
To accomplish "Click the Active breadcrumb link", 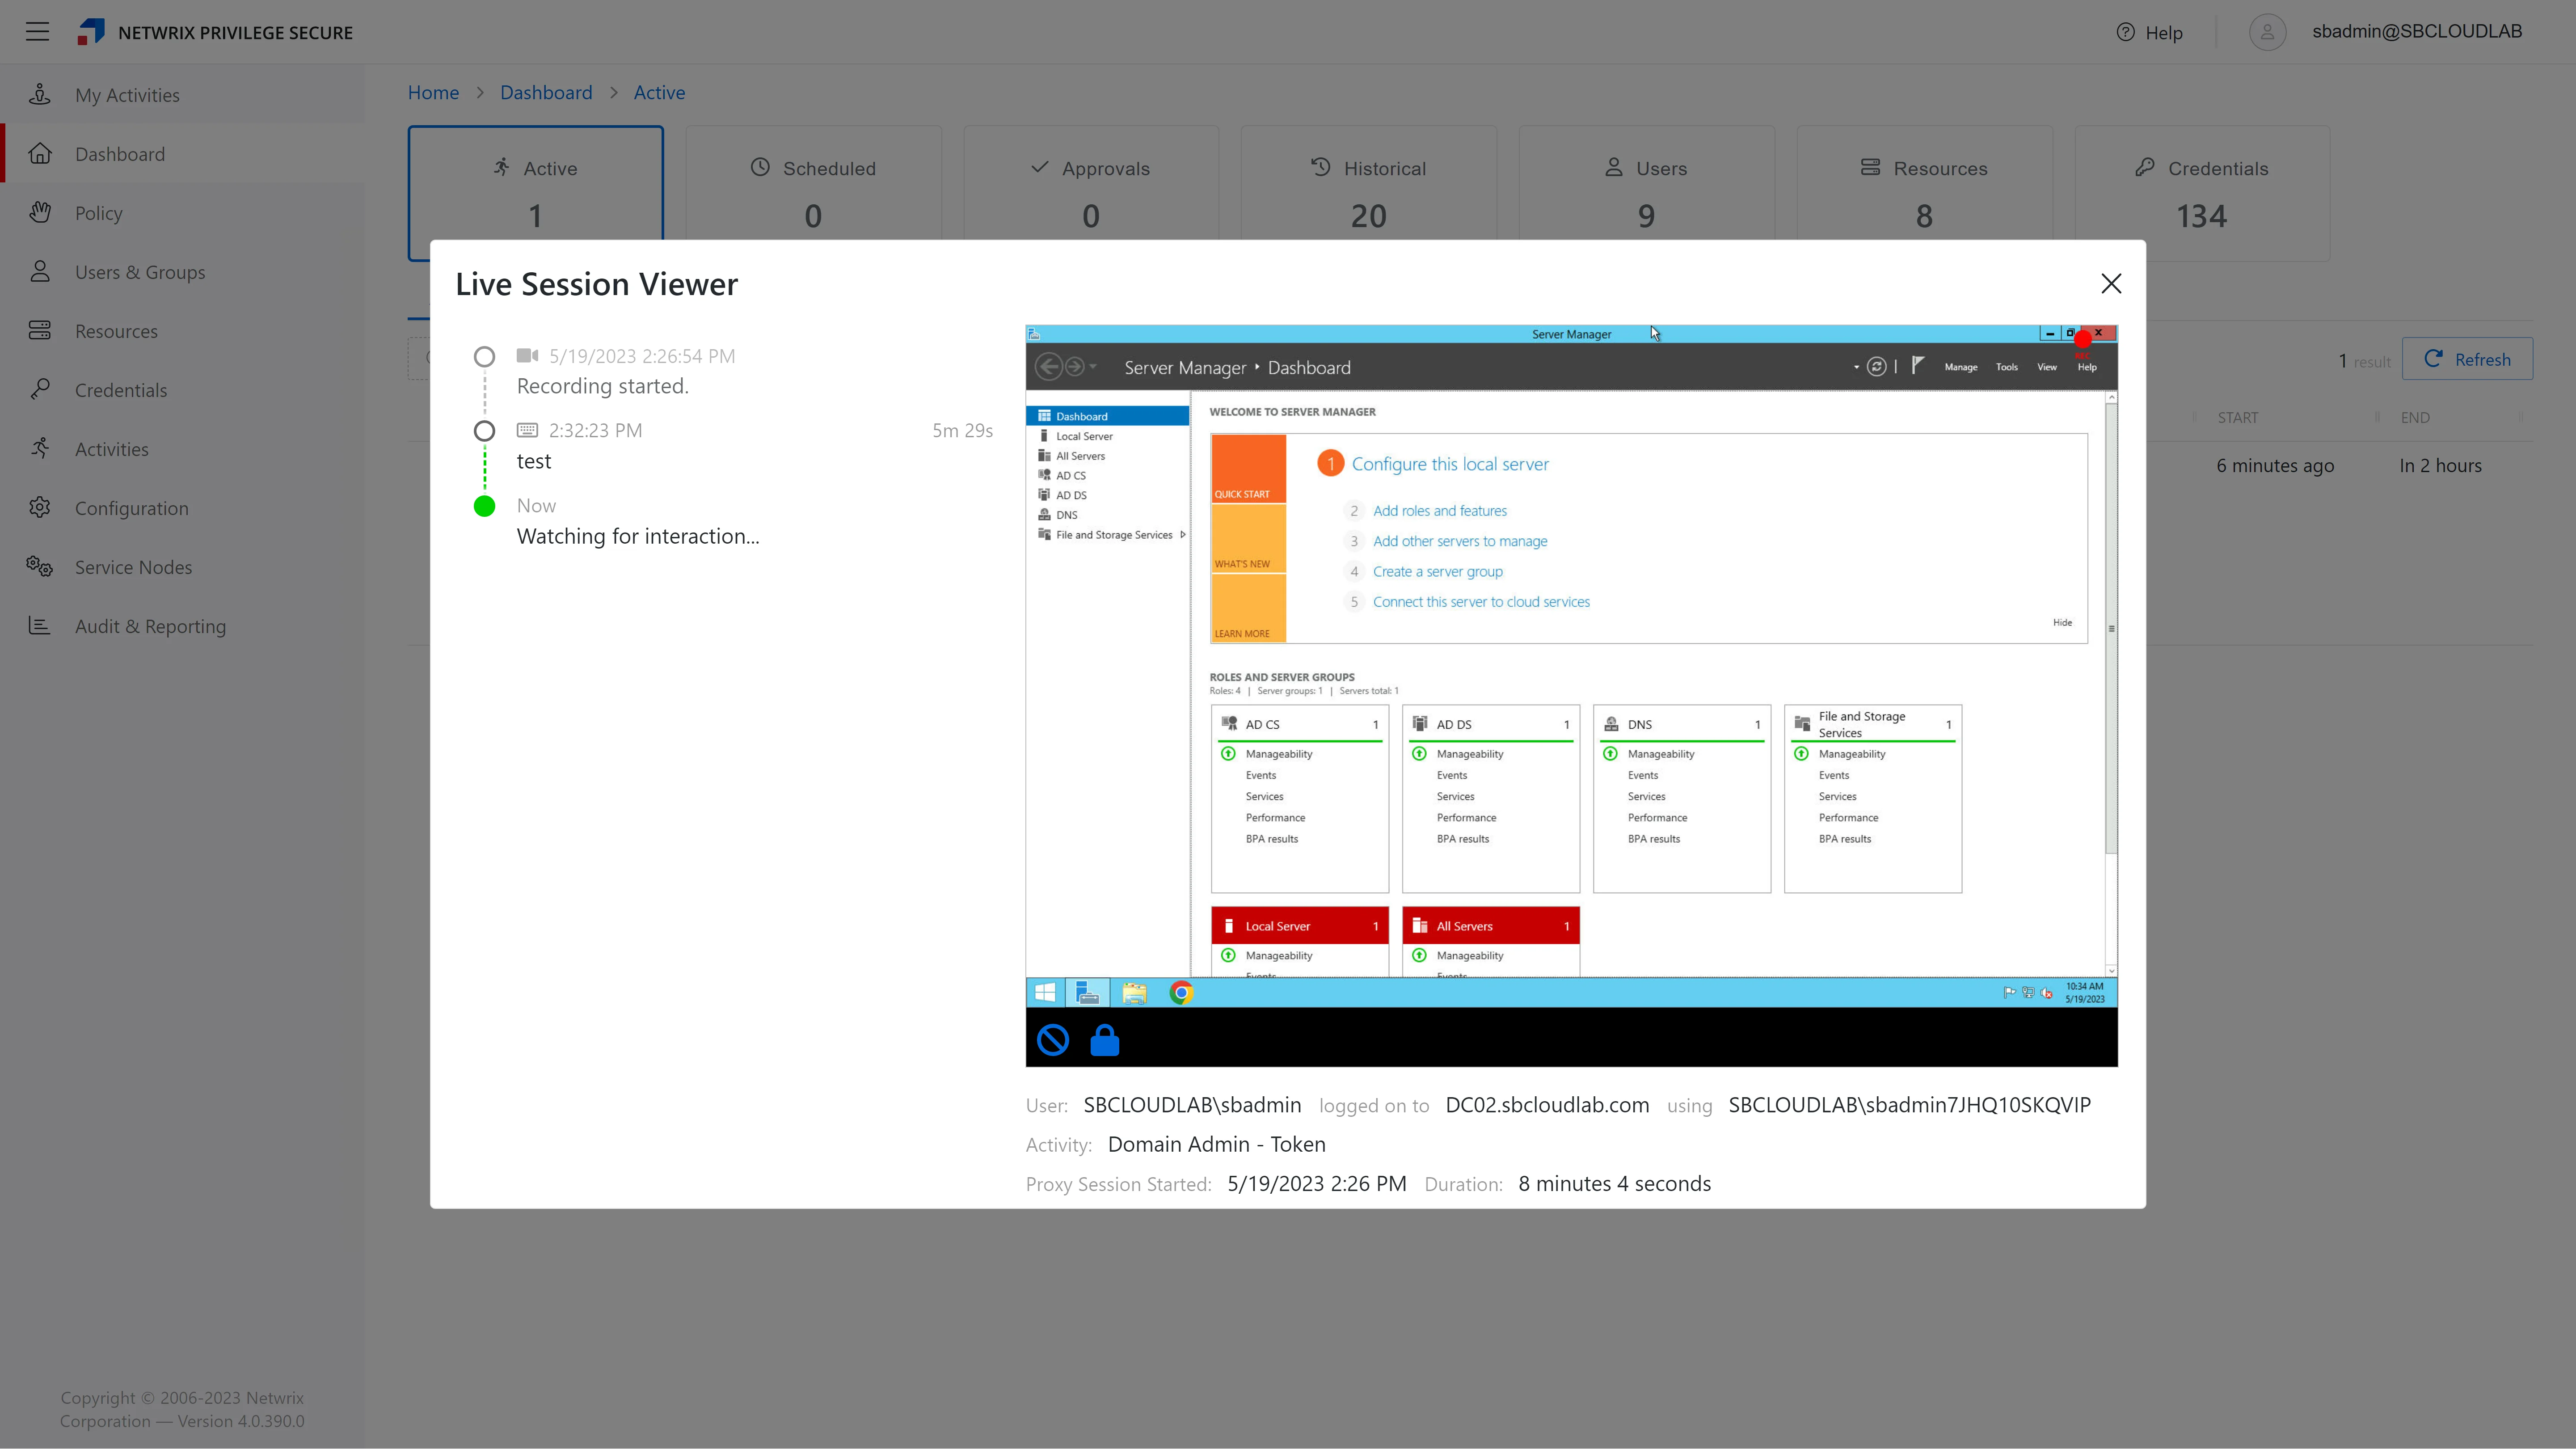I will click(x=659, y=92).
